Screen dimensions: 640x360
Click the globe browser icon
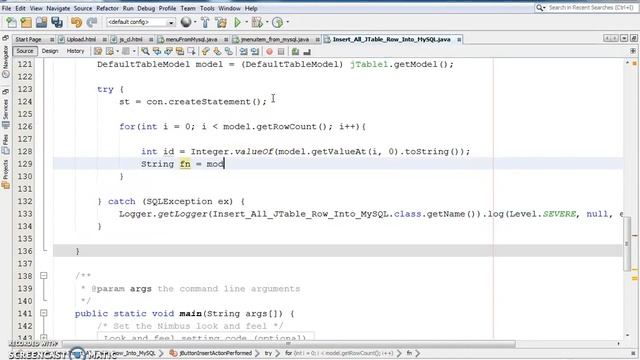pyautogui.click(x=186, y=22)
